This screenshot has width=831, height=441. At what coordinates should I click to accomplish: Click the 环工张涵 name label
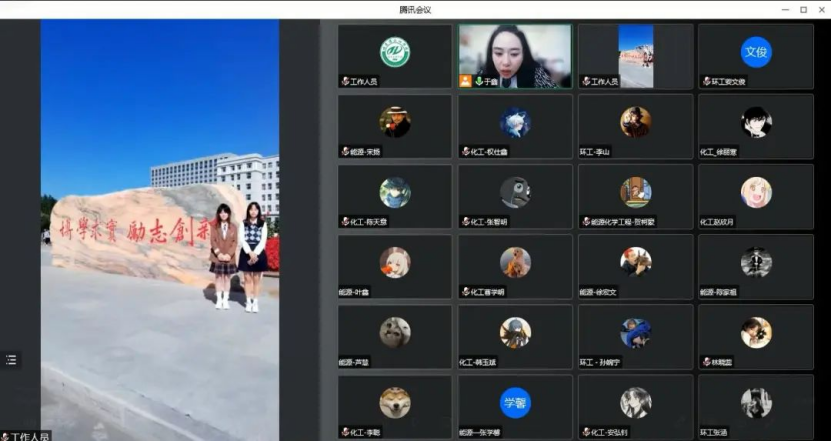pyautogui.click(x=714, y=433)
